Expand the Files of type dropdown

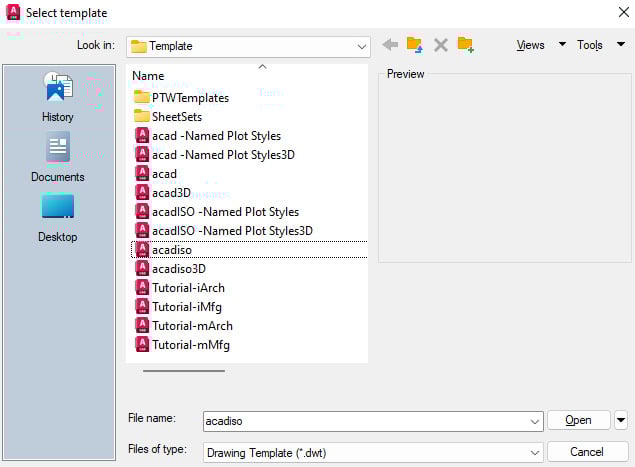[535, 452]
